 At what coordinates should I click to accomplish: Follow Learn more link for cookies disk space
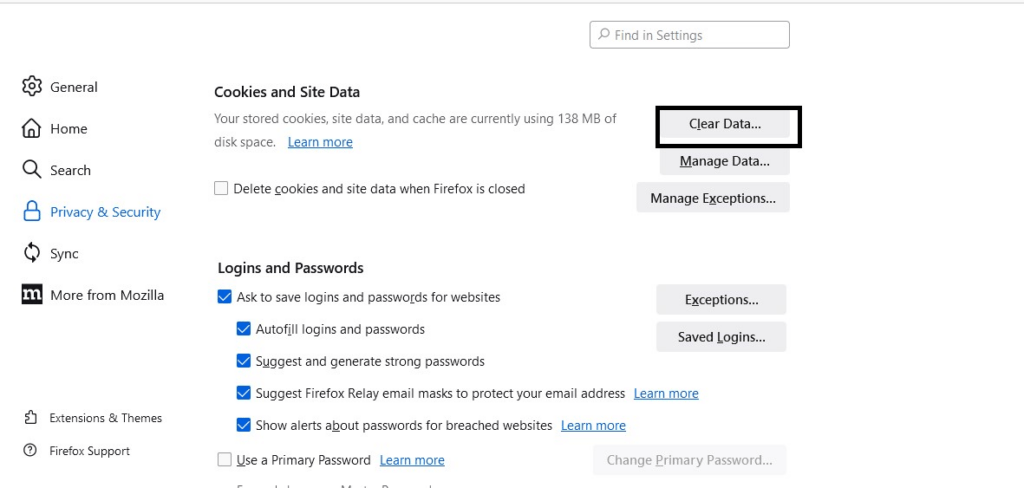(320, 142)
